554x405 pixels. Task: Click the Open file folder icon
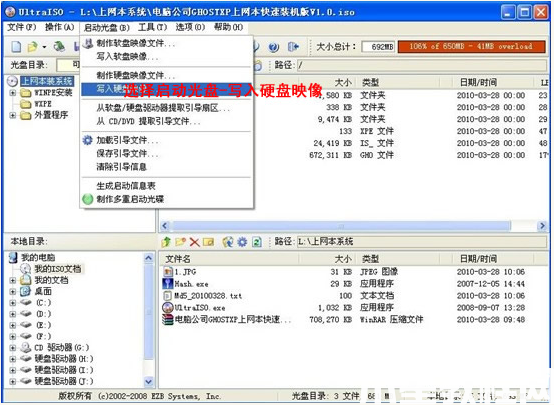[x=33, y=46]
